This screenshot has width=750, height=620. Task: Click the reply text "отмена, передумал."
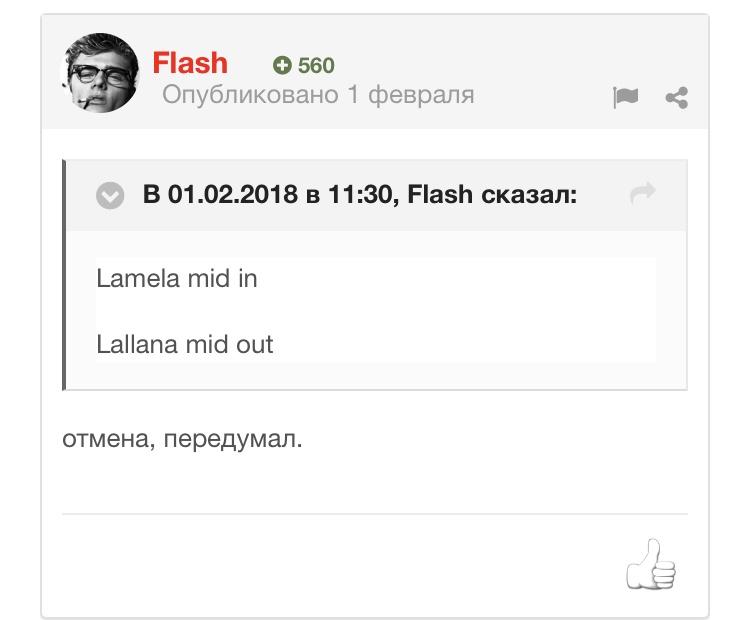(182, 439)
